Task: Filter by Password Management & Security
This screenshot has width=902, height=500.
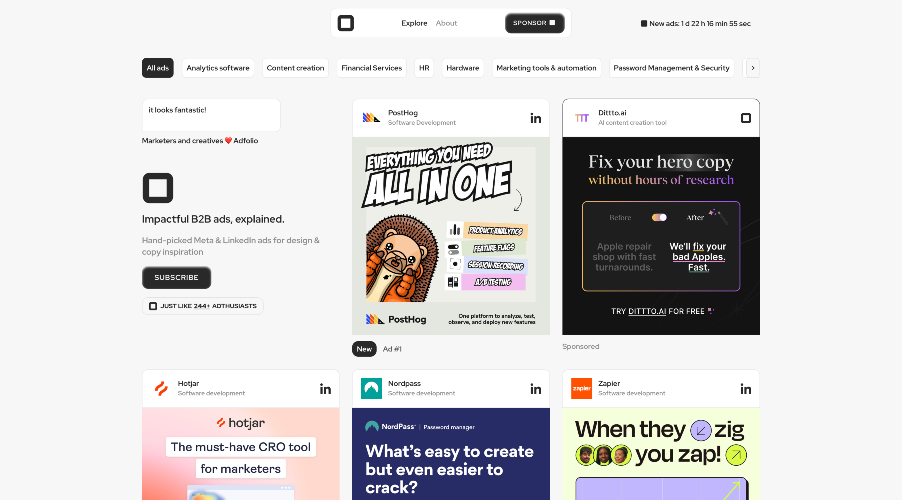Action: click(671, 68)
